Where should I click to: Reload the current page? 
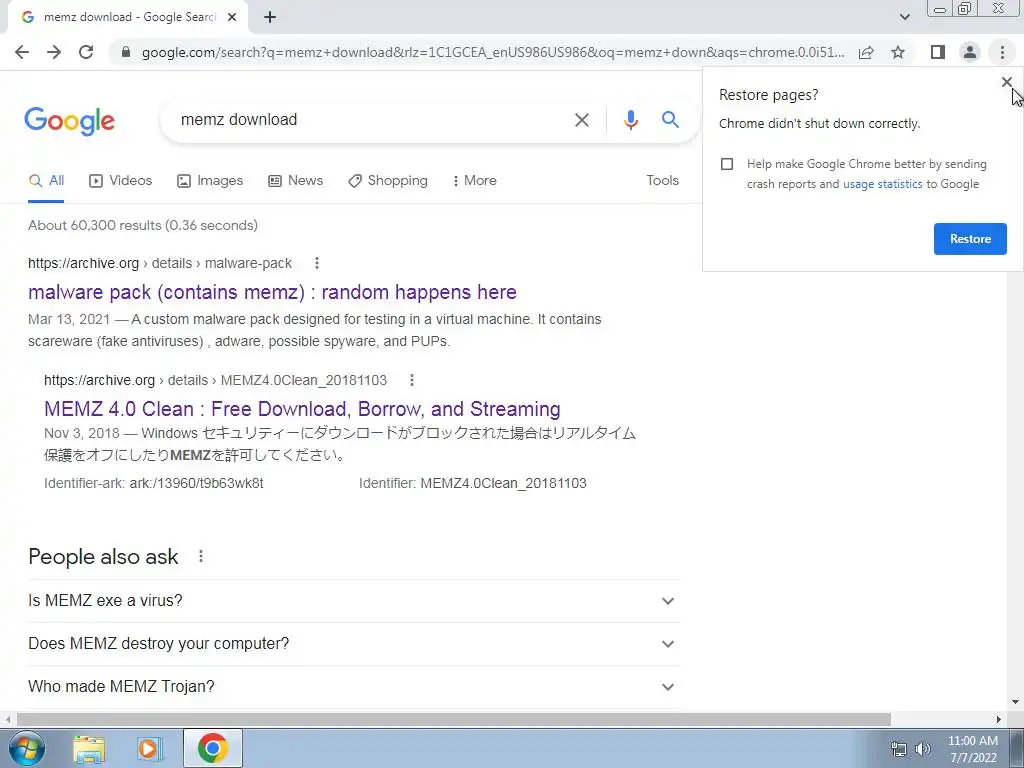pyautogui.click(x=86, y=52)
